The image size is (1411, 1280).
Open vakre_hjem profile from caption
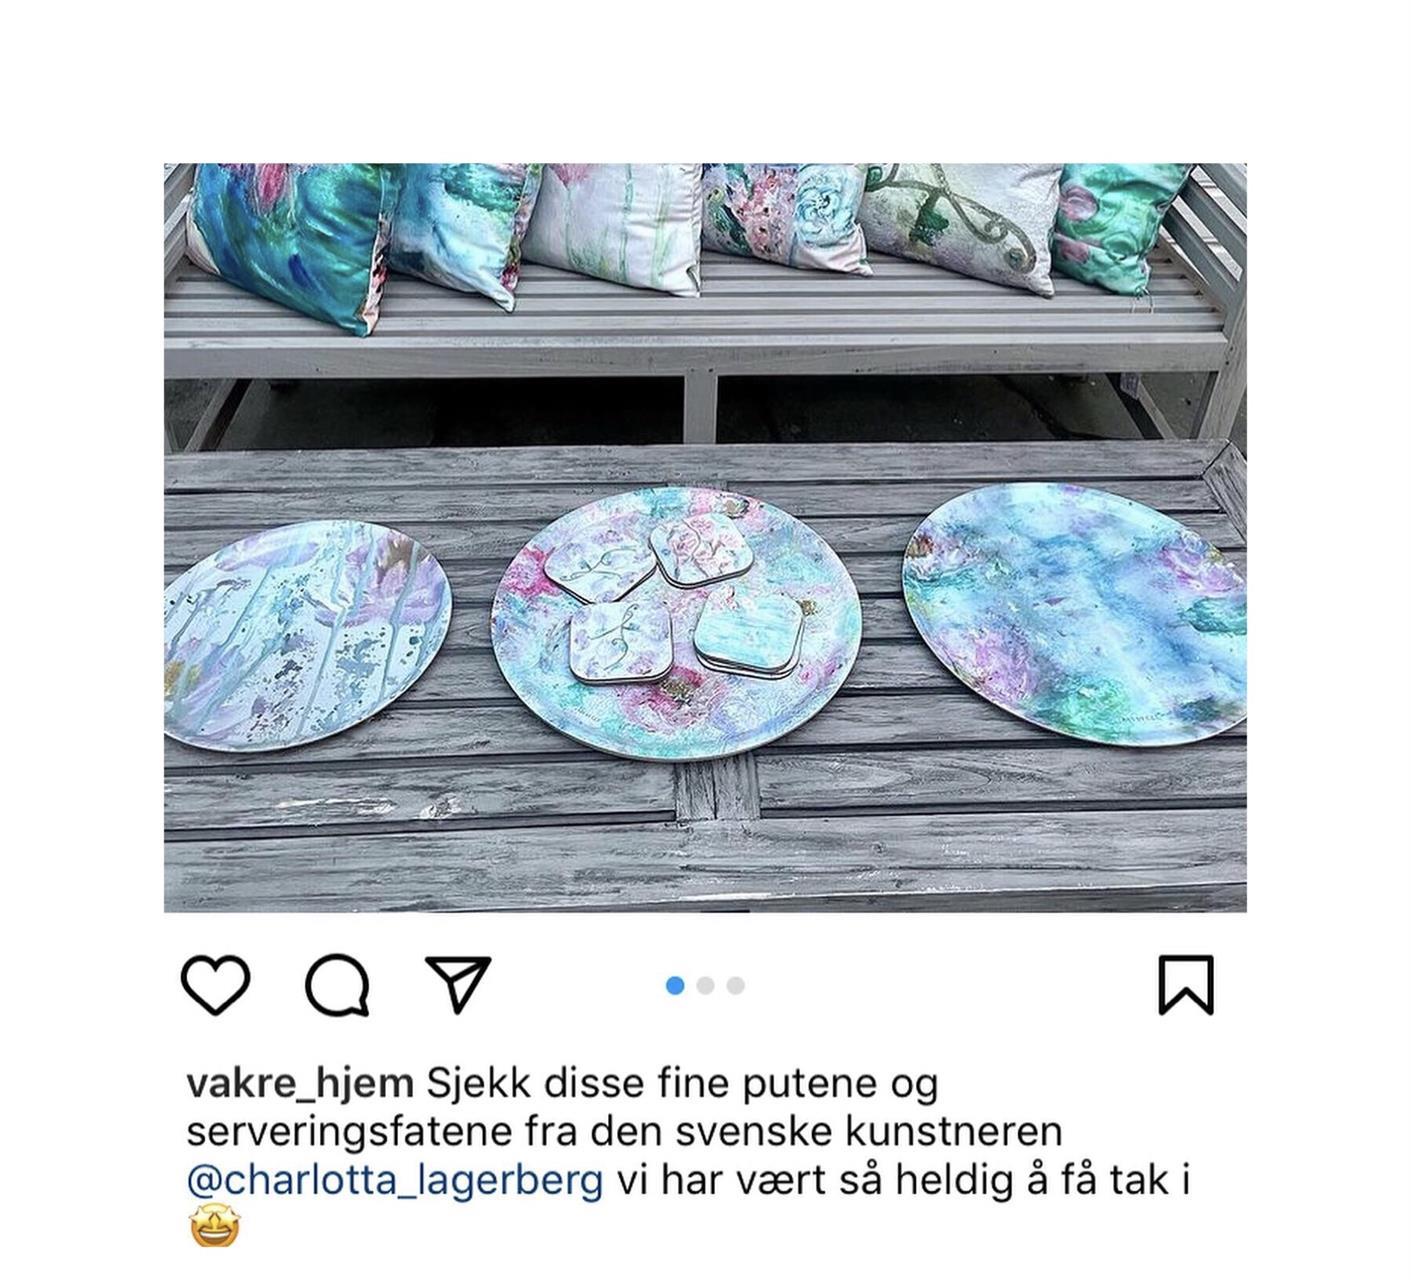[x=300, y=1084]
